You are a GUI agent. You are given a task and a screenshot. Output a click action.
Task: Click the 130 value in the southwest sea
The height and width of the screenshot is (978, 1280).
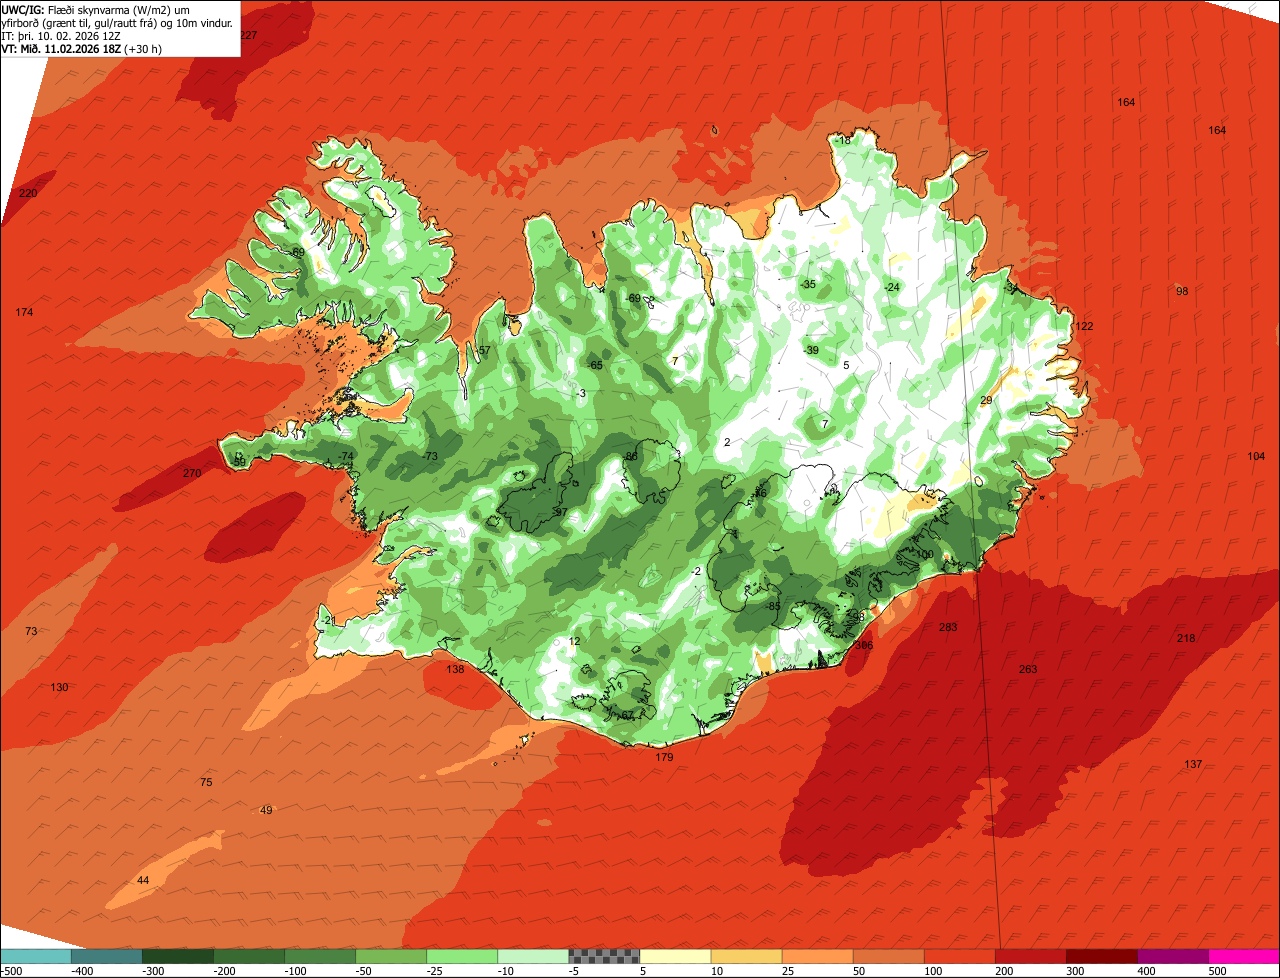59,687
